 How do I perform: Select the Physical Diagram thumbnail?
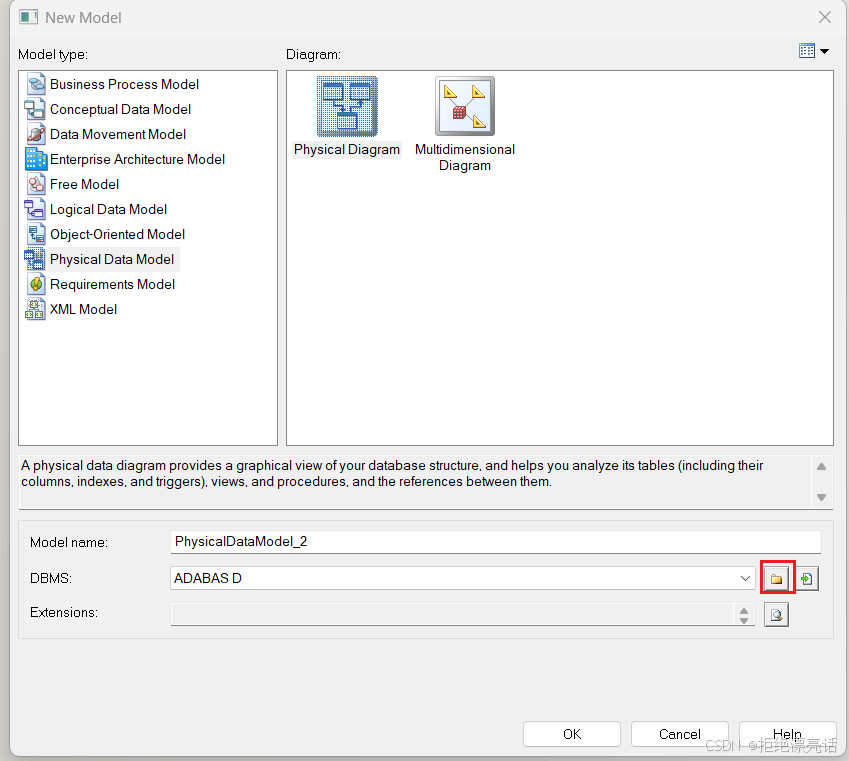tap(345, 105)
